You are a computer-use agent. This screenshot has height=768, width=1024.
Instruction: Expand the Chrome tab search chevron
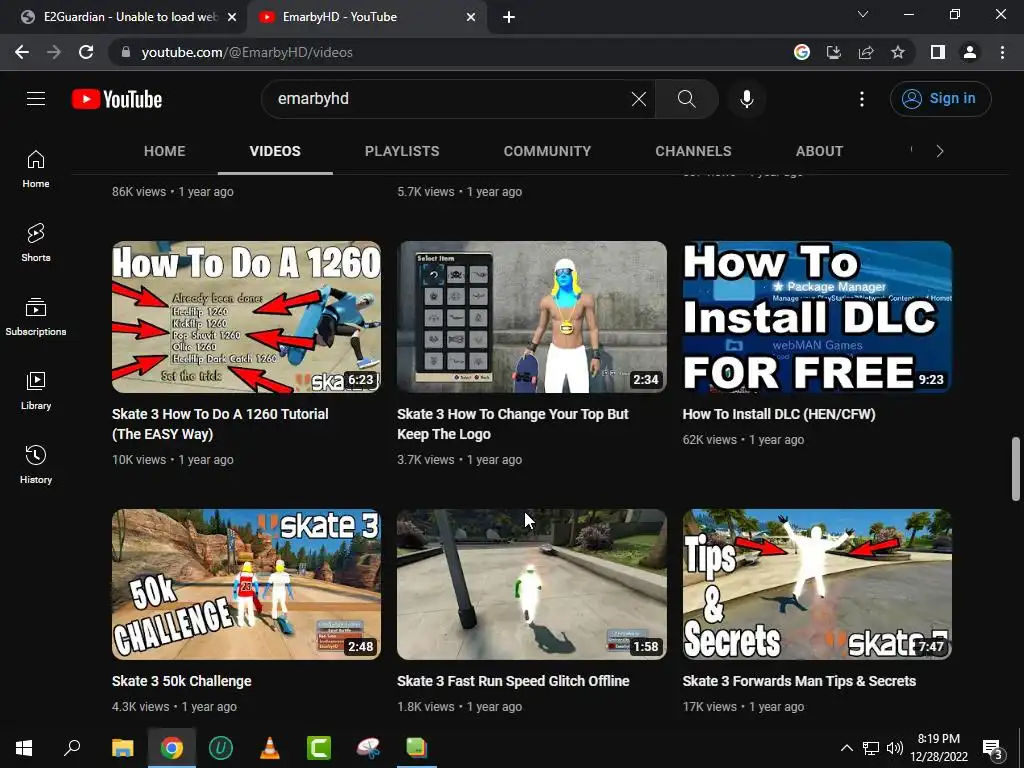tap(863, 14)
